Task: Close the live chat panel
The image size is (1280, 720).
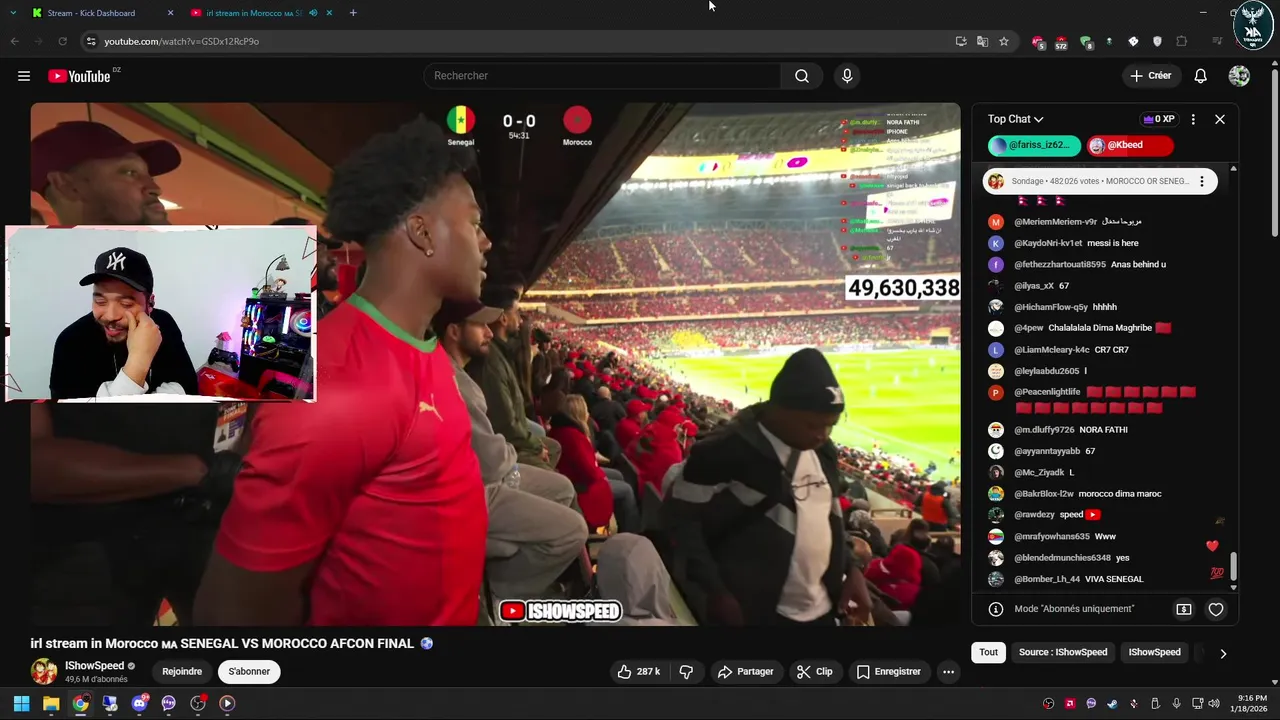Action: click(x=1220, y=119)
